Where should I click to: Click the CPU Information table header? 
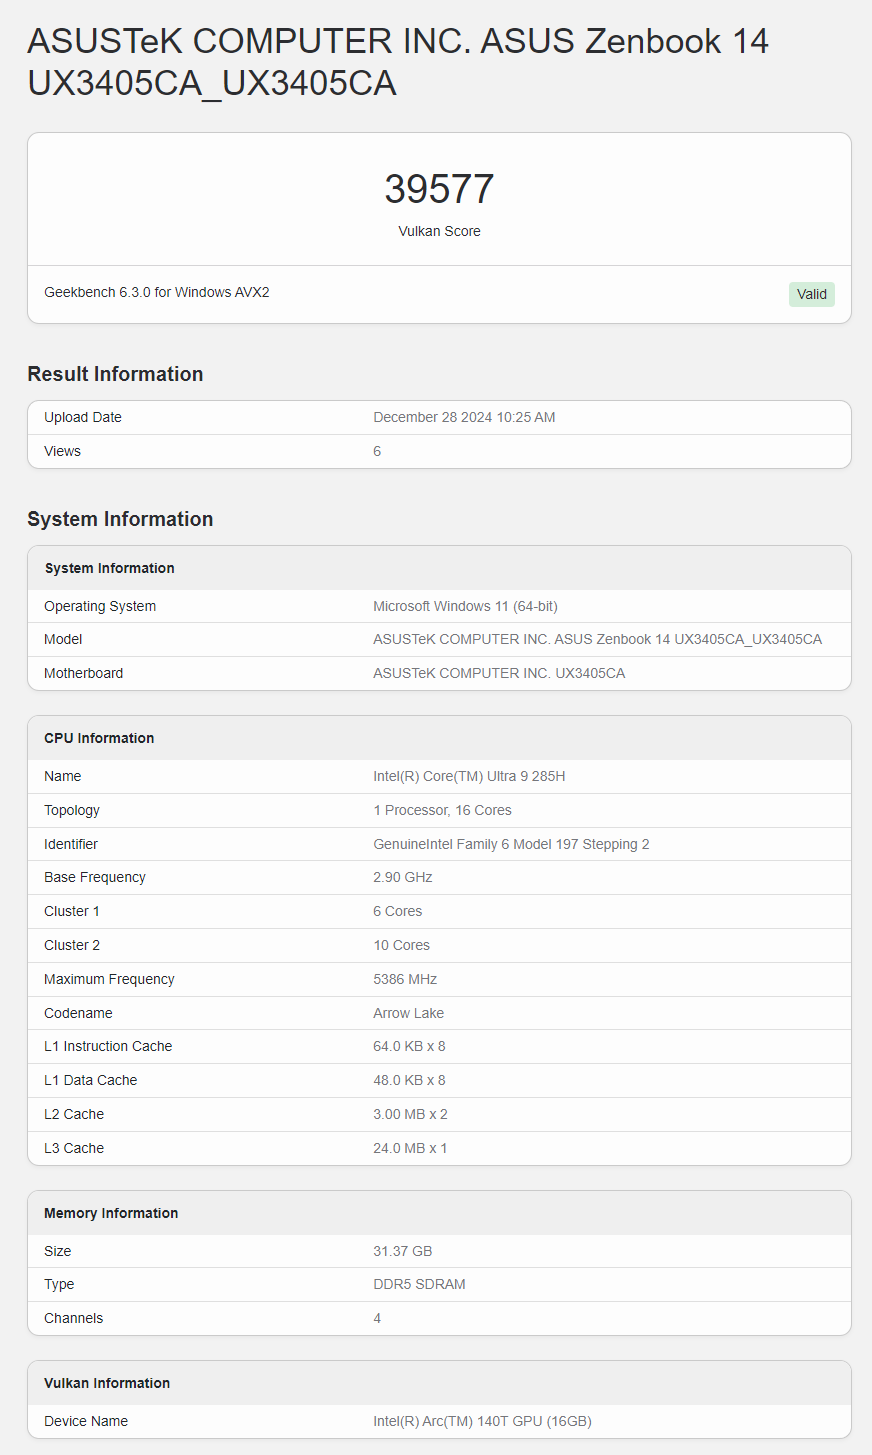click(439, 738)
